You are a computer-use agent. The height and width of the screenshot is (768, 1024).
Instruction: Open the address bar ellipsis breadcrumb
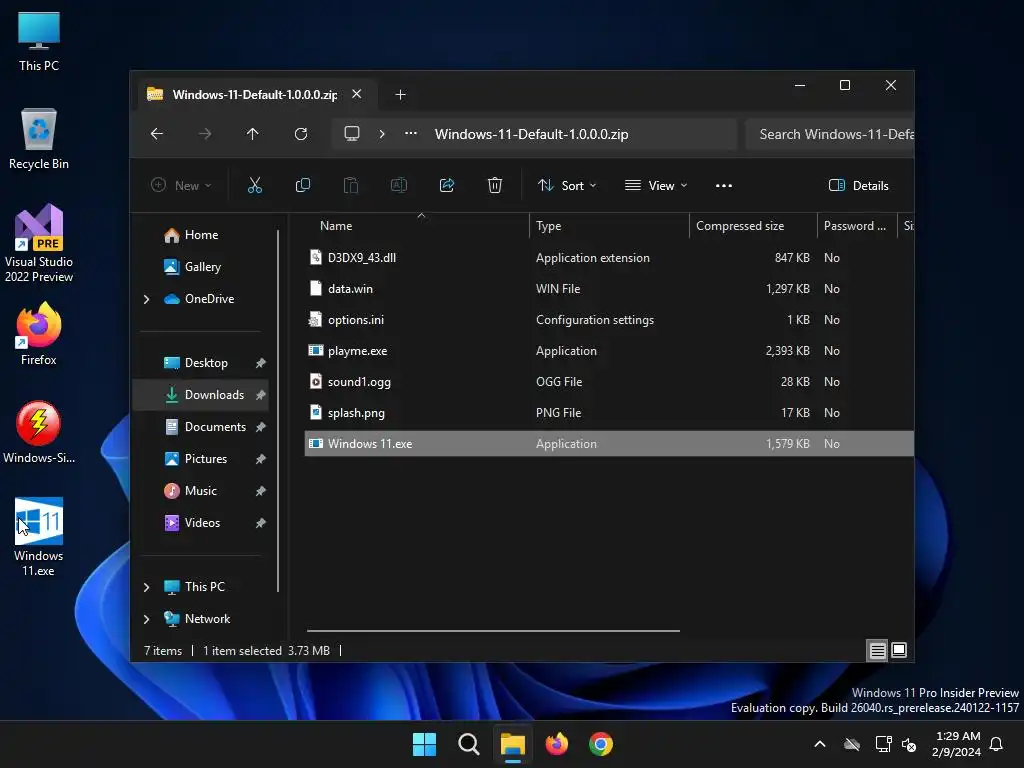[x=411, y=134]
